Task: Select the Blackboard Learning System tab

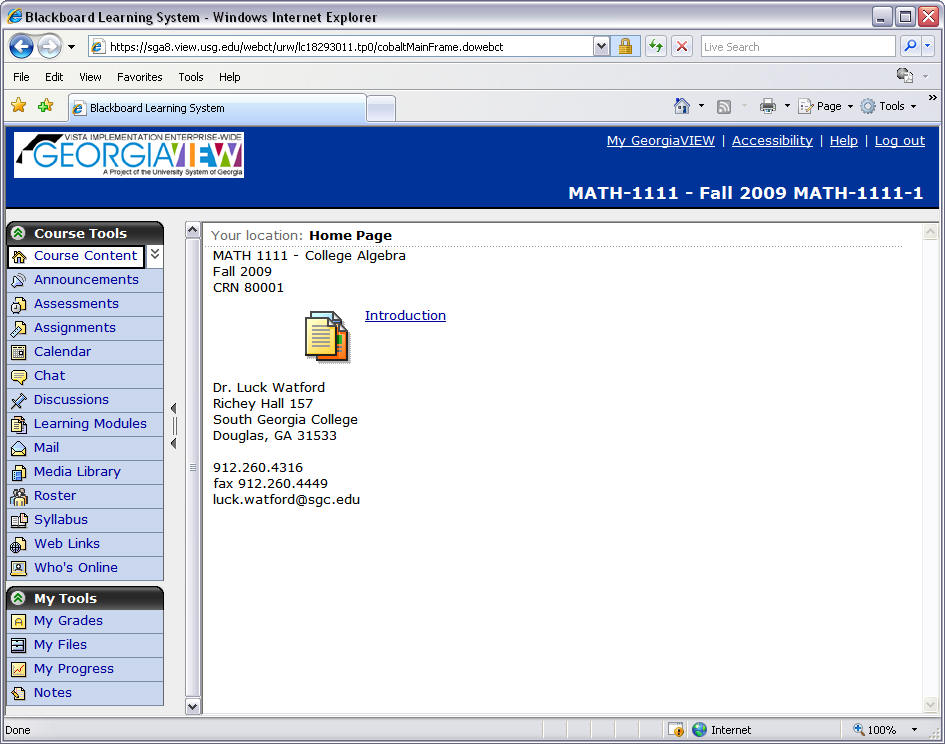Action: 217,108
